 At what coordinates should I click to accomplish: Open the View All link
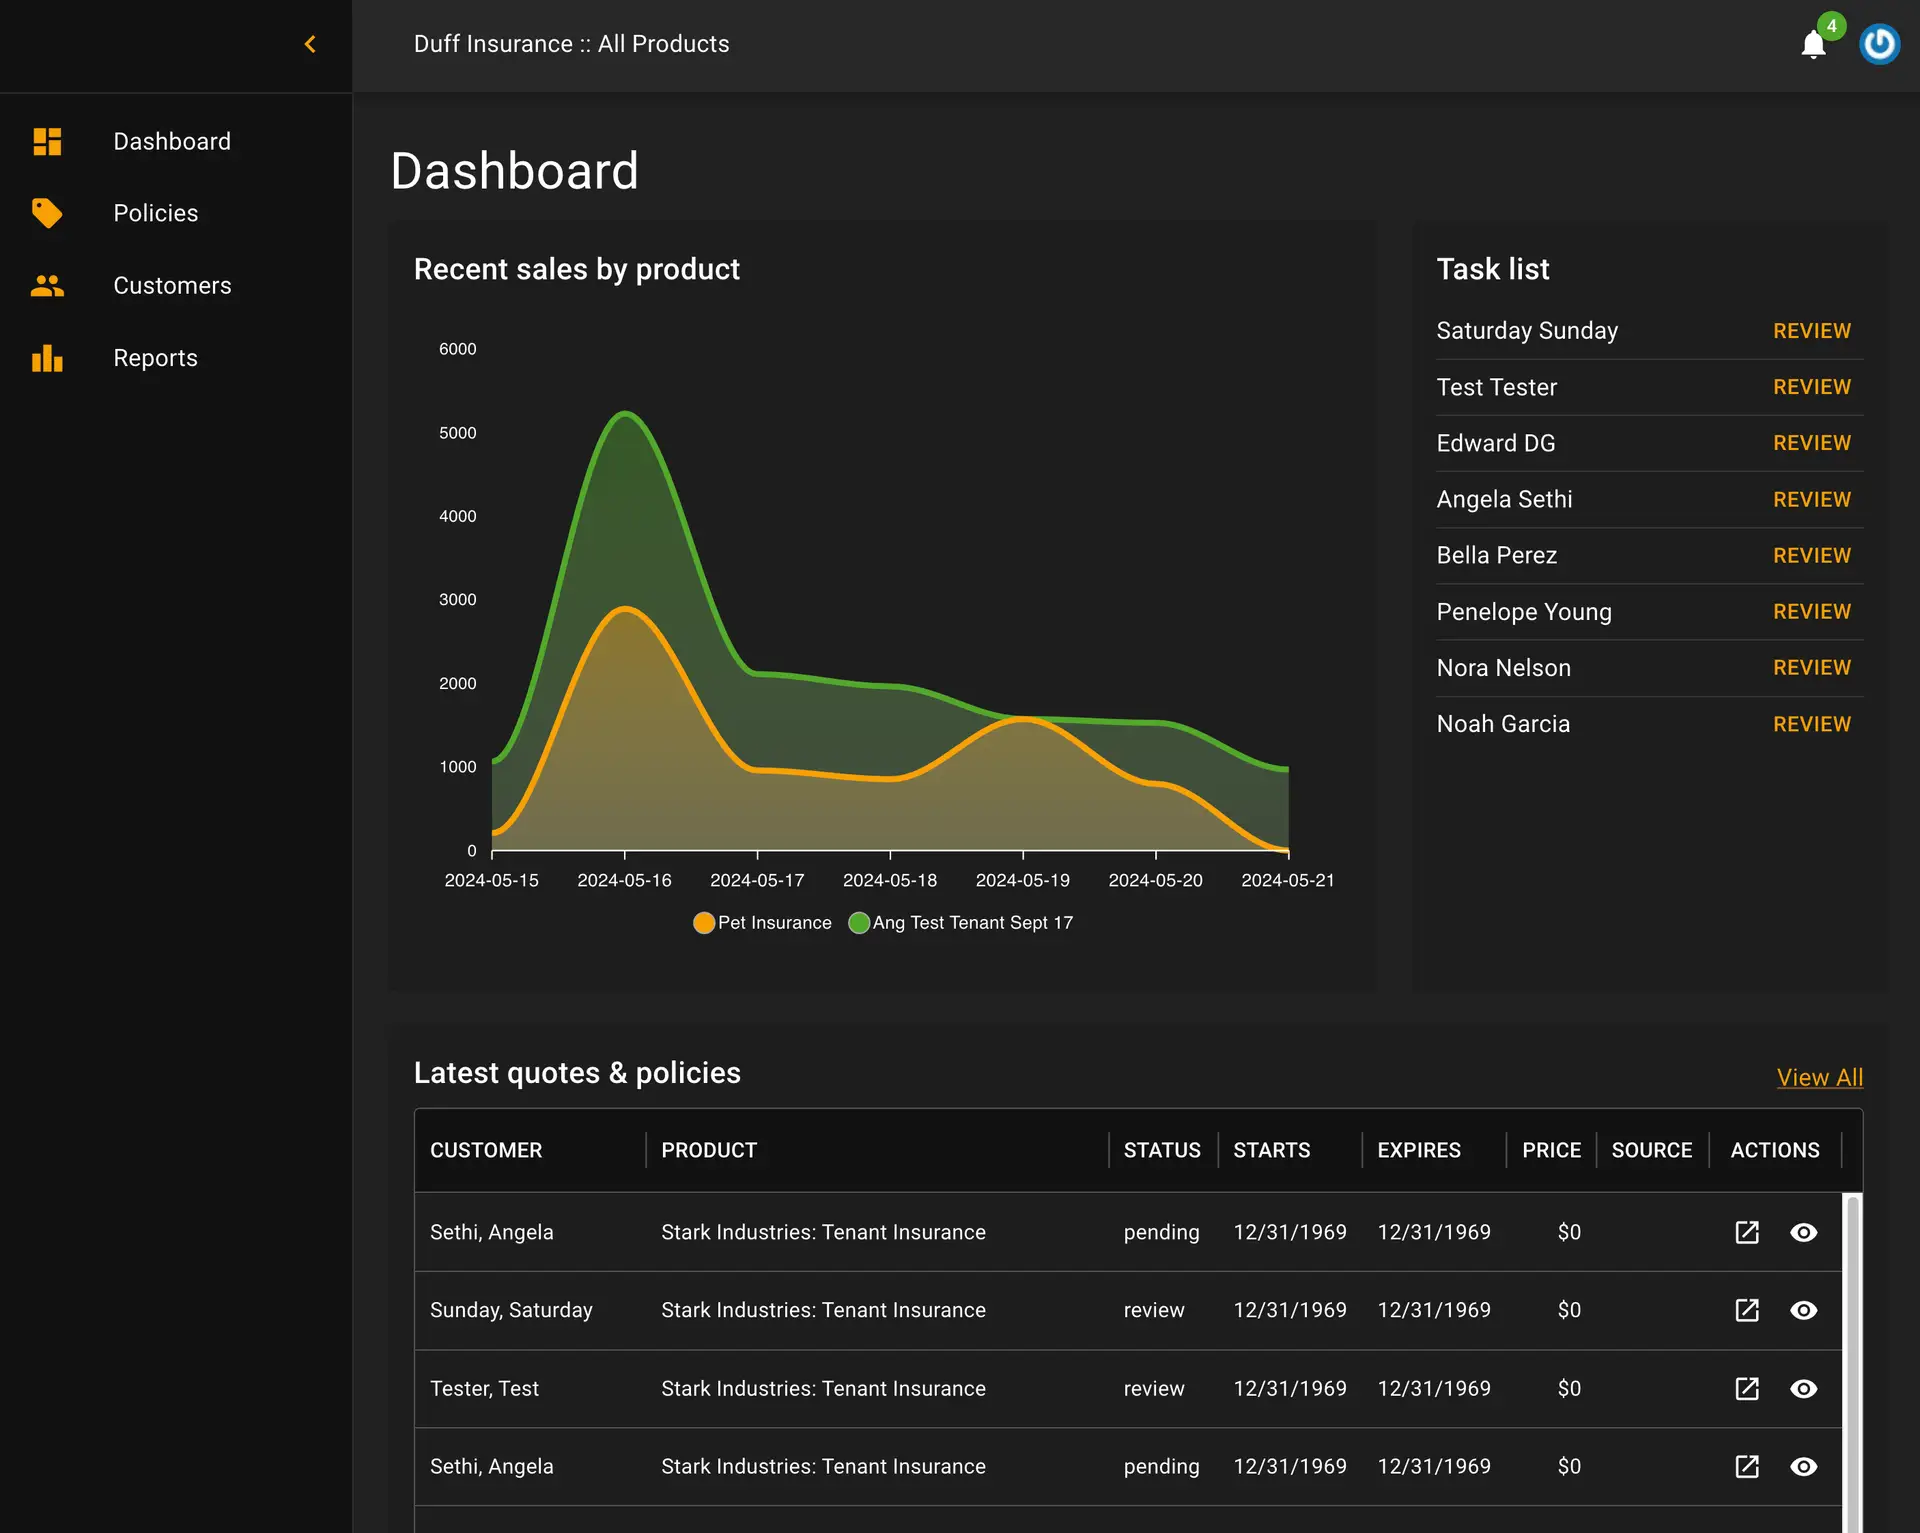click(1819, 1078)
